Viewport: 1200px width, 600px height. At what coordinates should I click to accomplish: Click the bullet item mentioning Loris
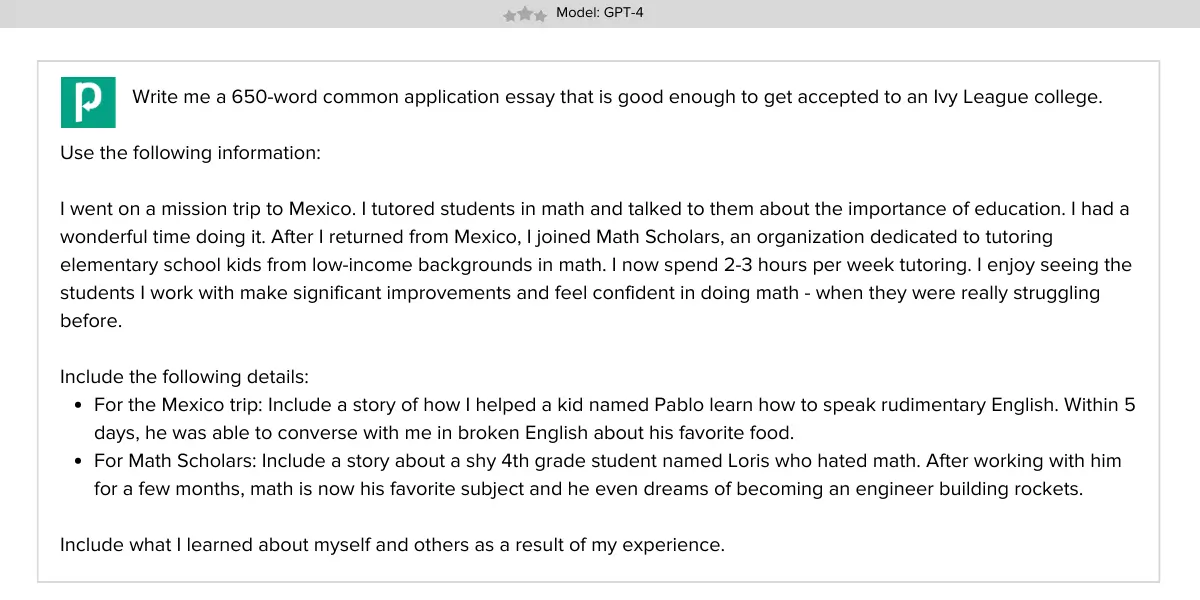608,475
